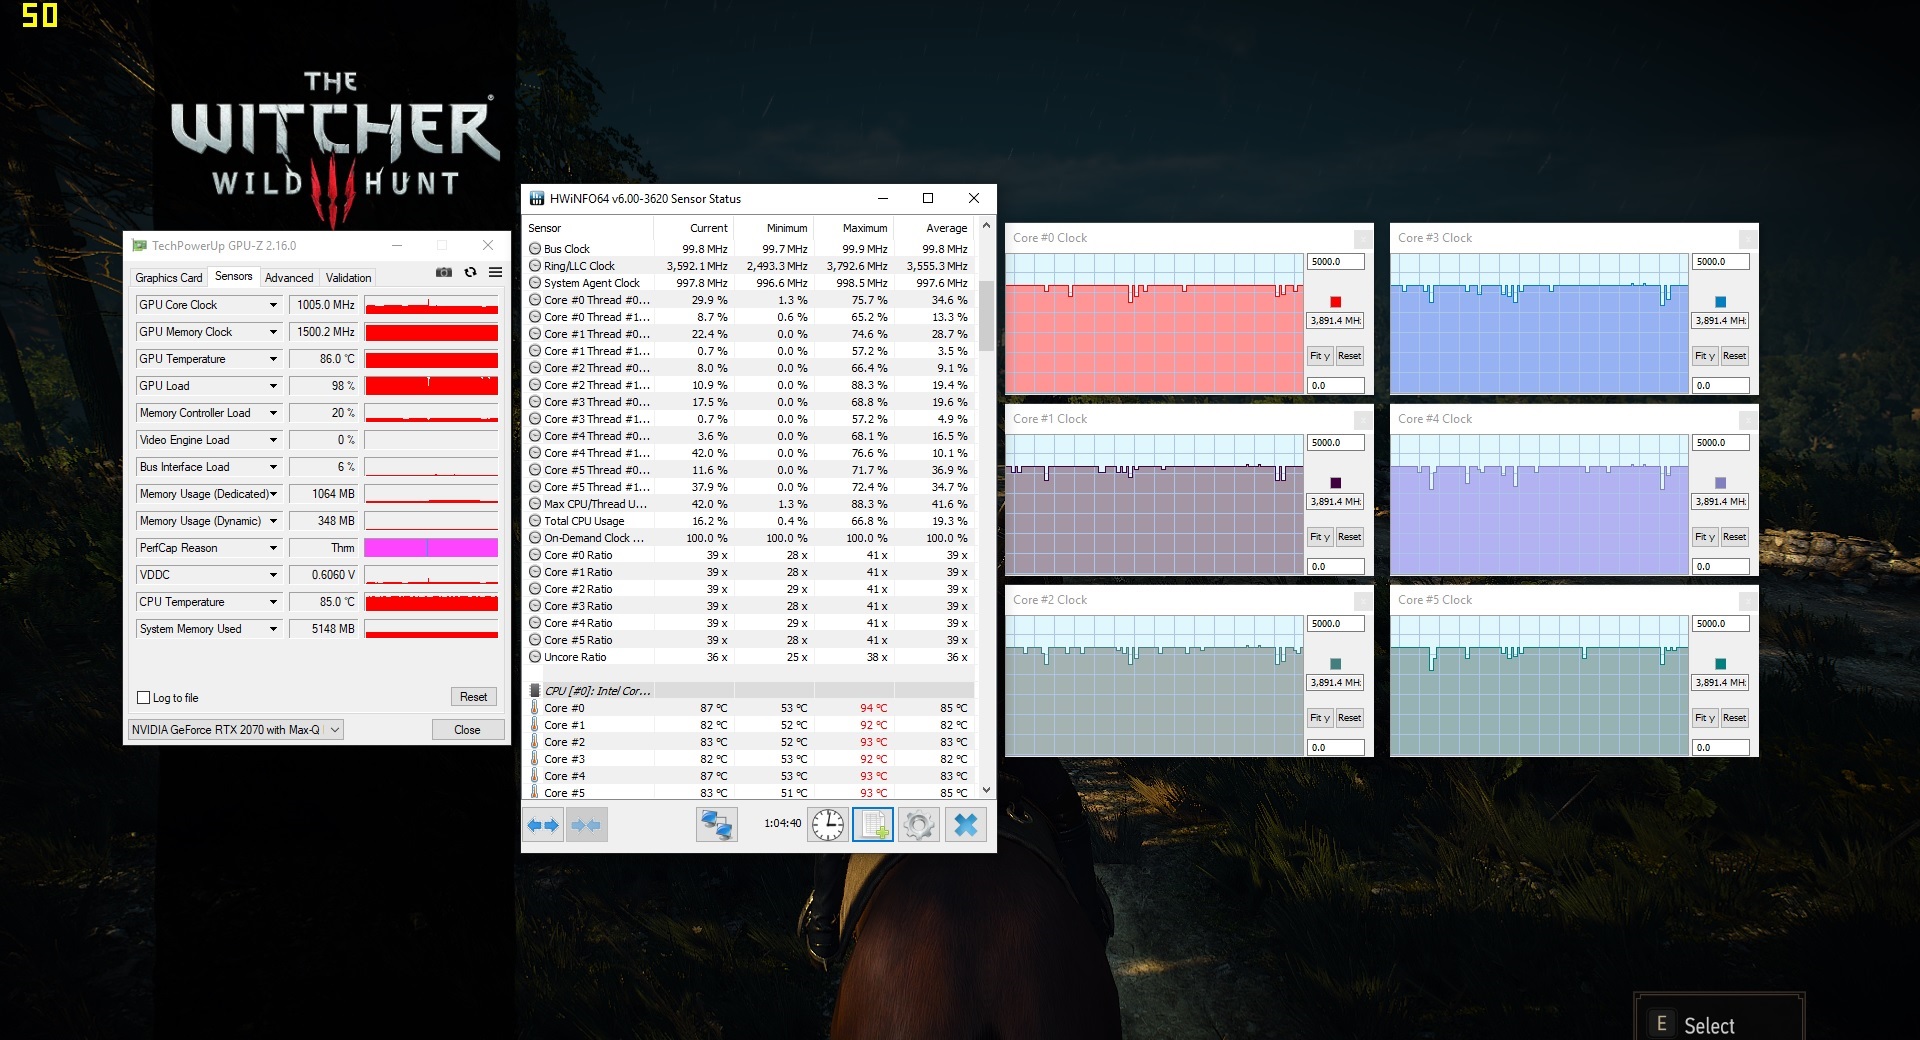Expand CPU Temperature sensor dropdown in GPU-Z

pos(273,602)
